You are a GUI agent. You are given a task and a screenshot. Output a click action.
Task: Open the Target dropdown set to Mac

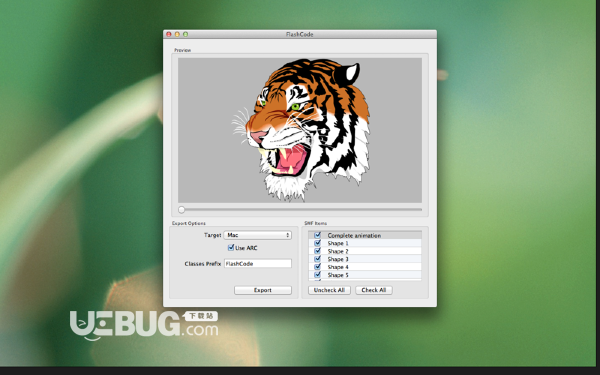click(258, 235)
